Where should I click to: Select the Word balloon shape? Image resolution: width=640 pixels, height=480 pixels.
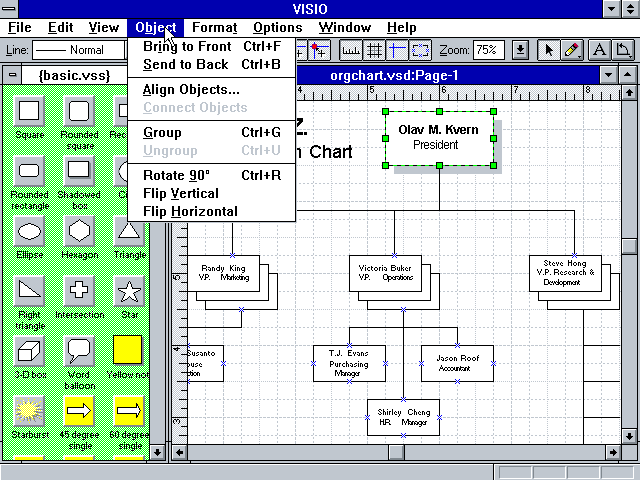(x=79, y=351)
